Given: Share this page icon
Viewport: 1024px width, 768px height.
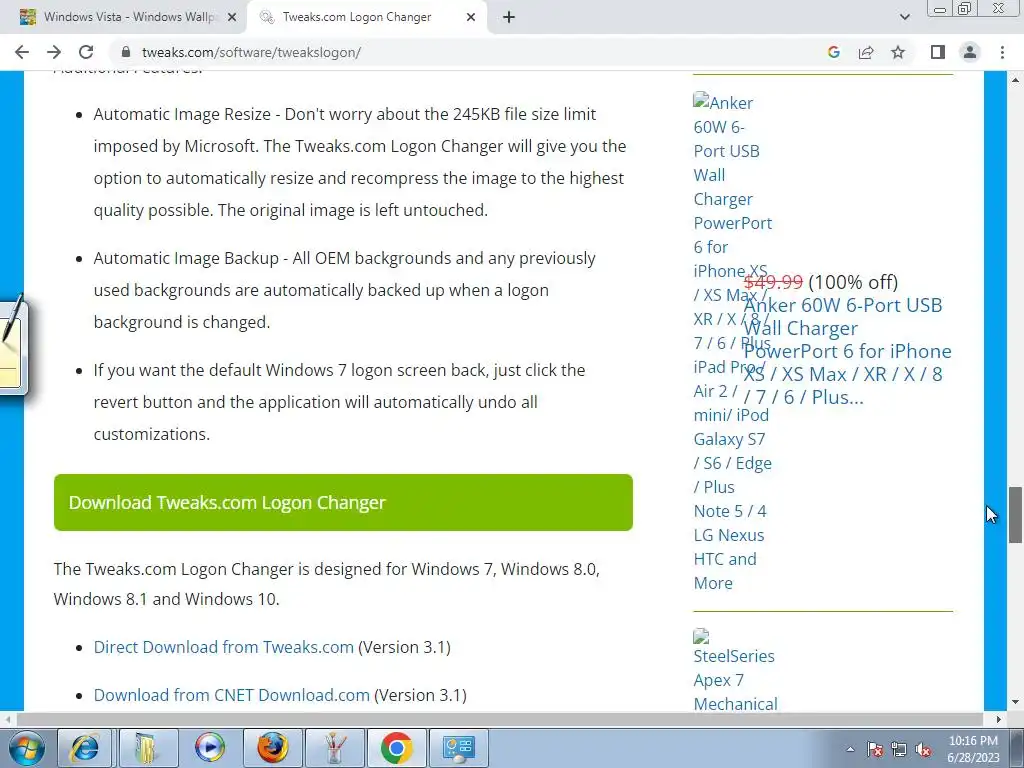Looking at the screenshot, I should (866, 52).
